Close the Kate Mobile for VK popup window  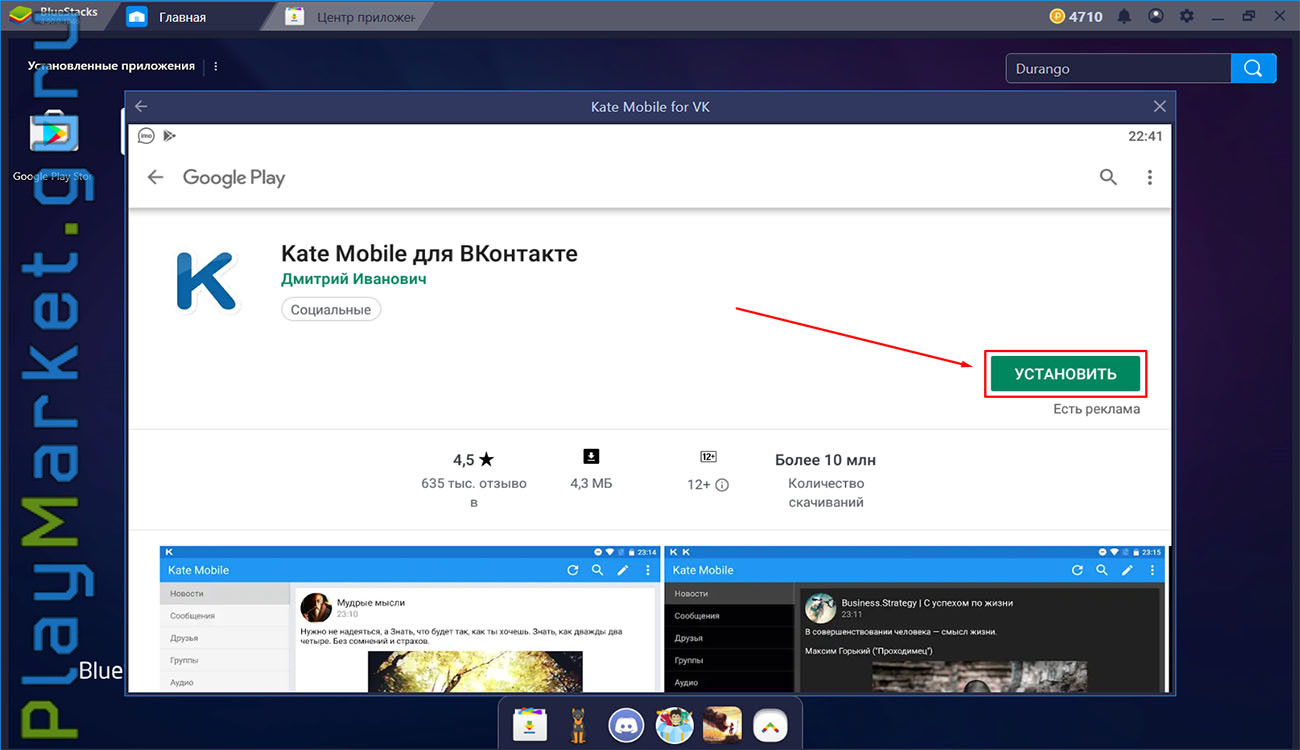[1160, 106]
